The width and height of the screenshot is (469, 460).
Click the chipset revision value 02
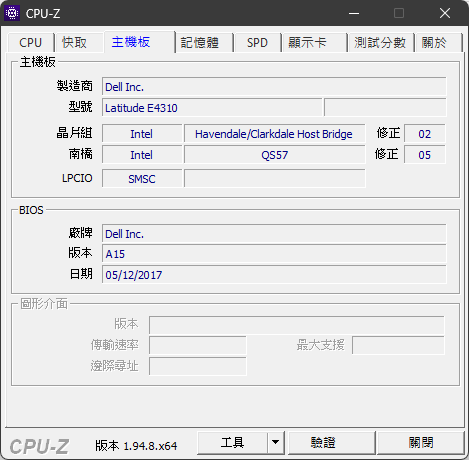click(425, 134)
